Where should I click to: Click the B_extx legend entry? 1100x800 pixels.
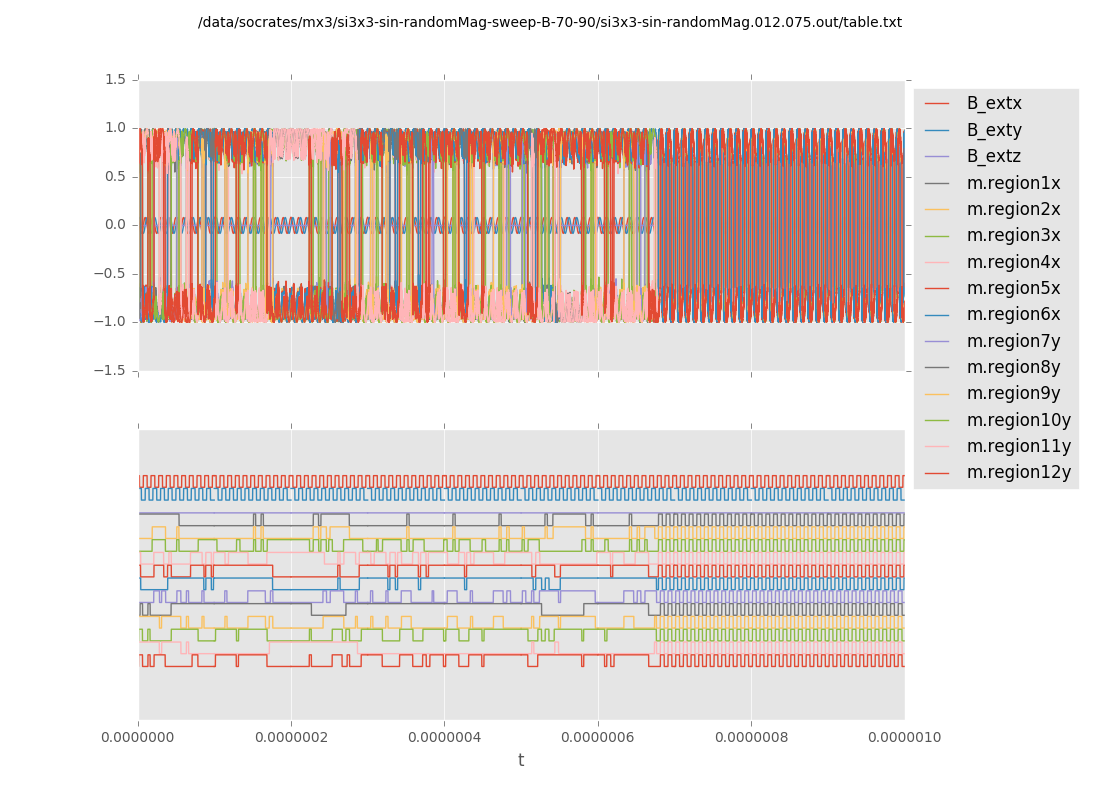(993, 103)
